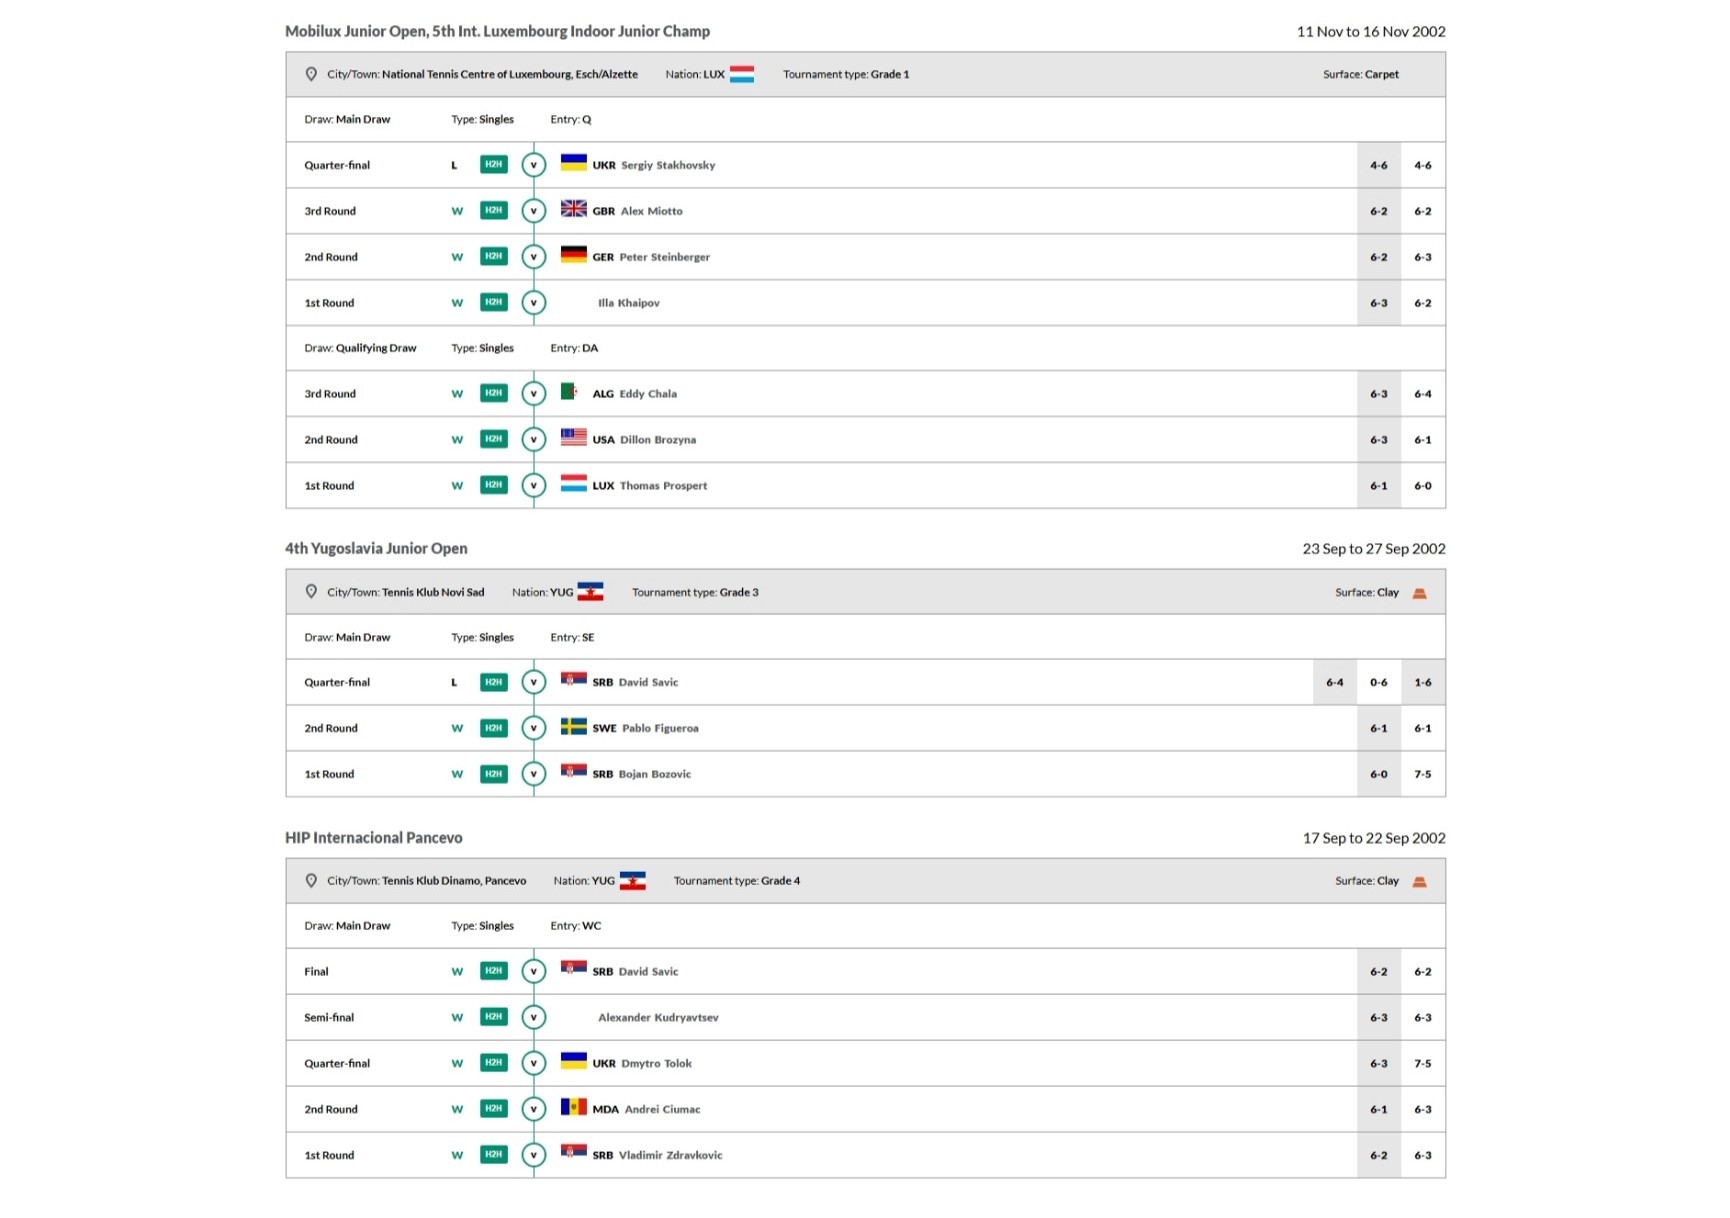Click the Illa Khaipov player name
Screen dimensions: 1730x1218
[628, 303]
